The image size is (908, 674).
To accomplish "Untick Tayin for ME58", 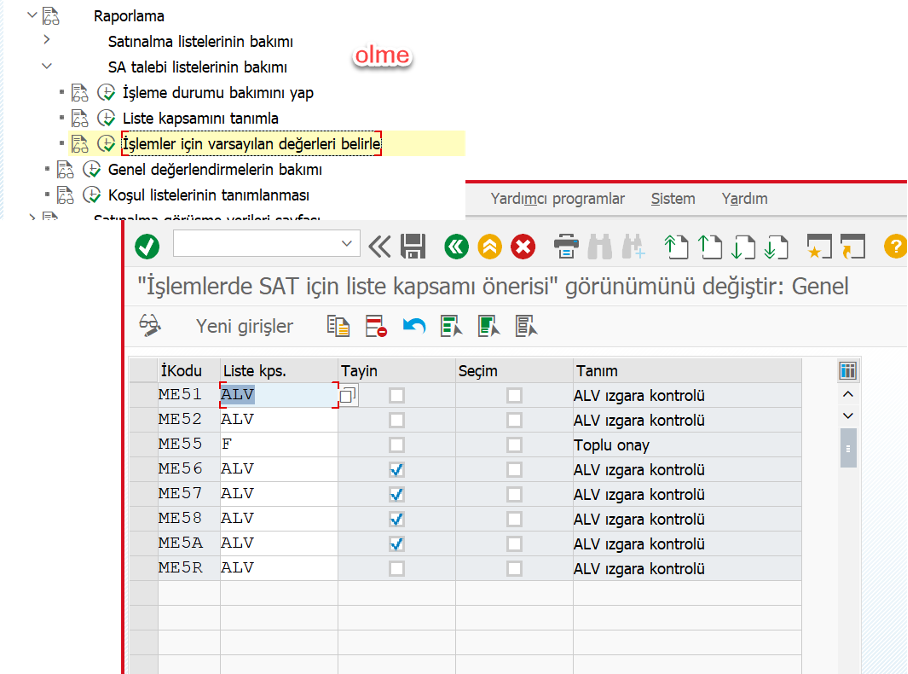I will pos(397,519).
